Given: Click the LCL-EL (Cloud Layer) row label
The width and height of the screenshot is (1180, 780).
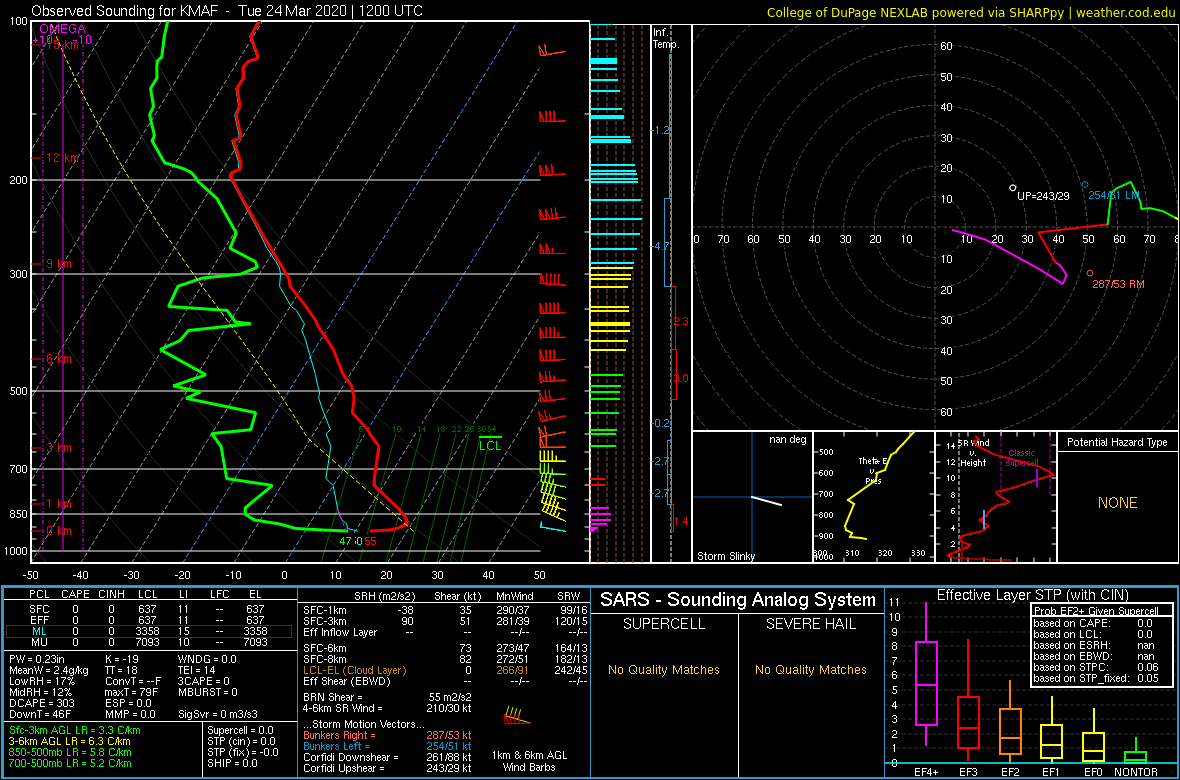Looking at the screenshot, I should pos(354,669).
